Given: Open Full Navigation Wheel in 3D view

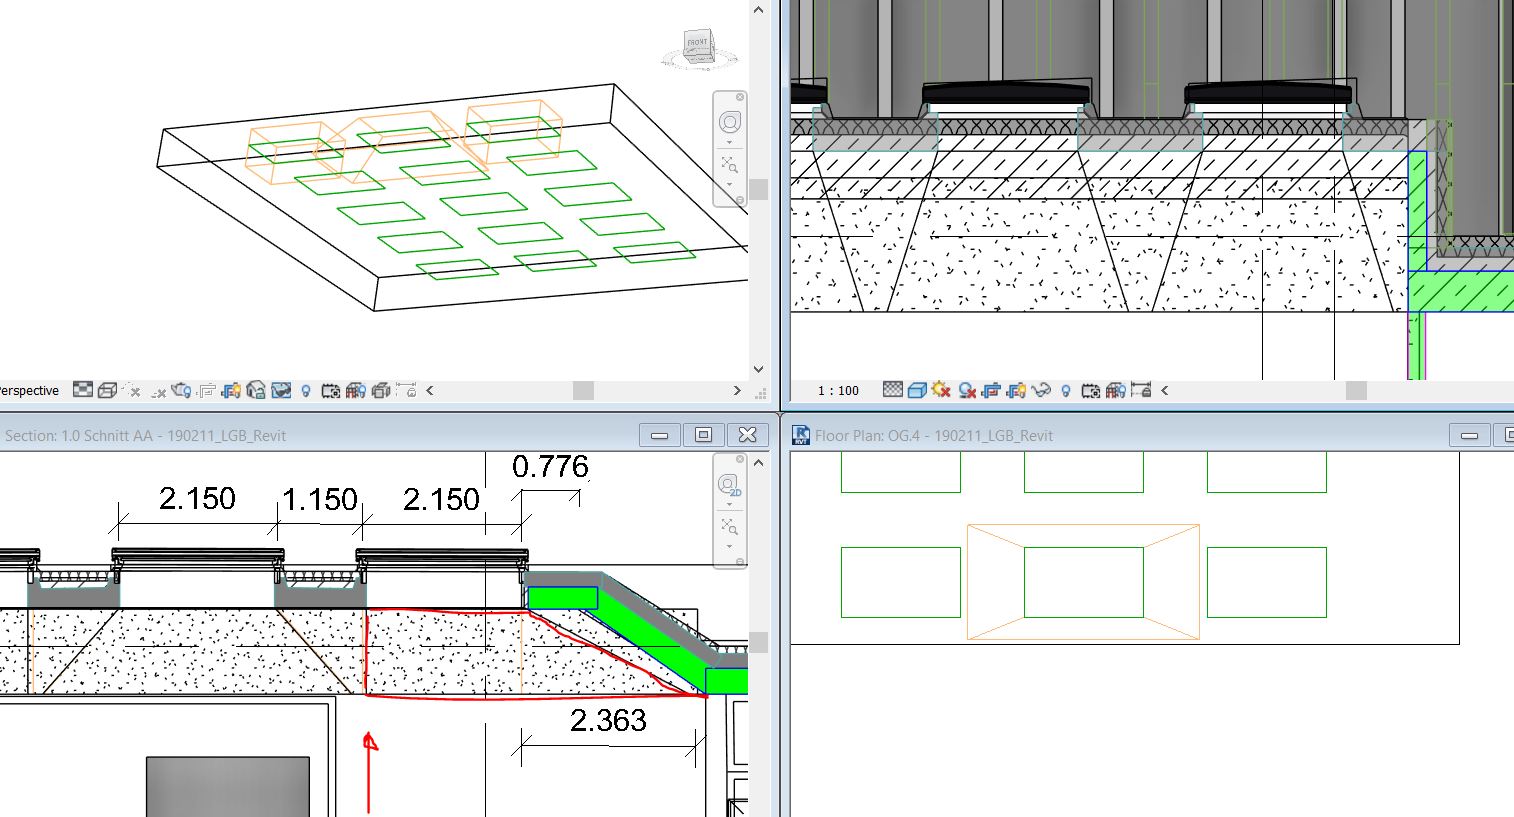Looking at the screenshot, I should coord(730,122).
